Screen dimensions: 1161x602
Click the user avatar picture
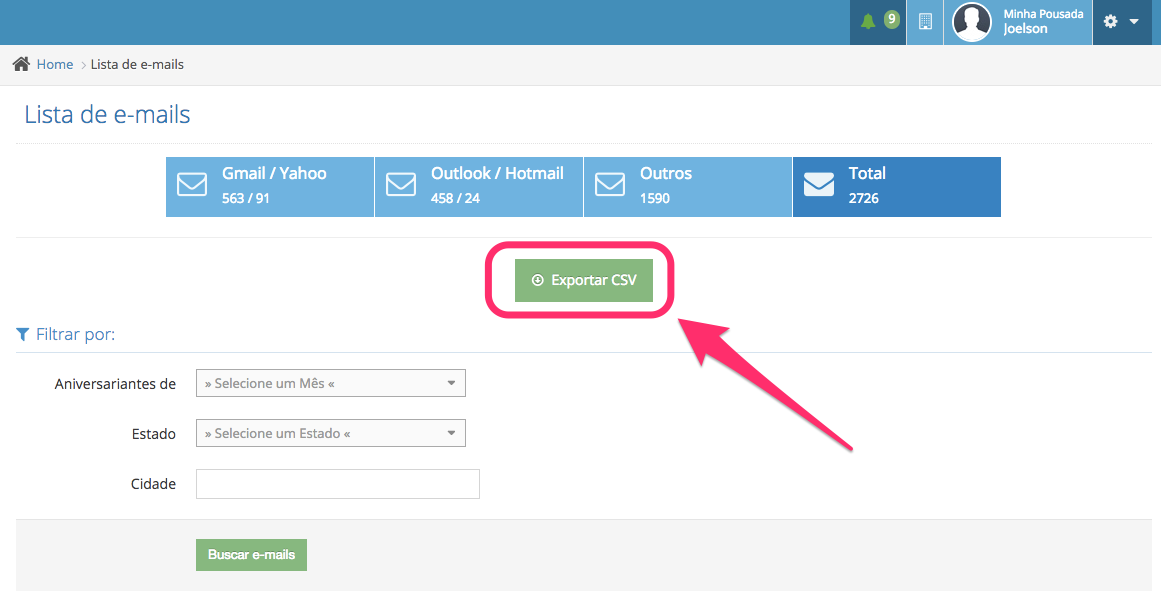click(x=971, y=22)
